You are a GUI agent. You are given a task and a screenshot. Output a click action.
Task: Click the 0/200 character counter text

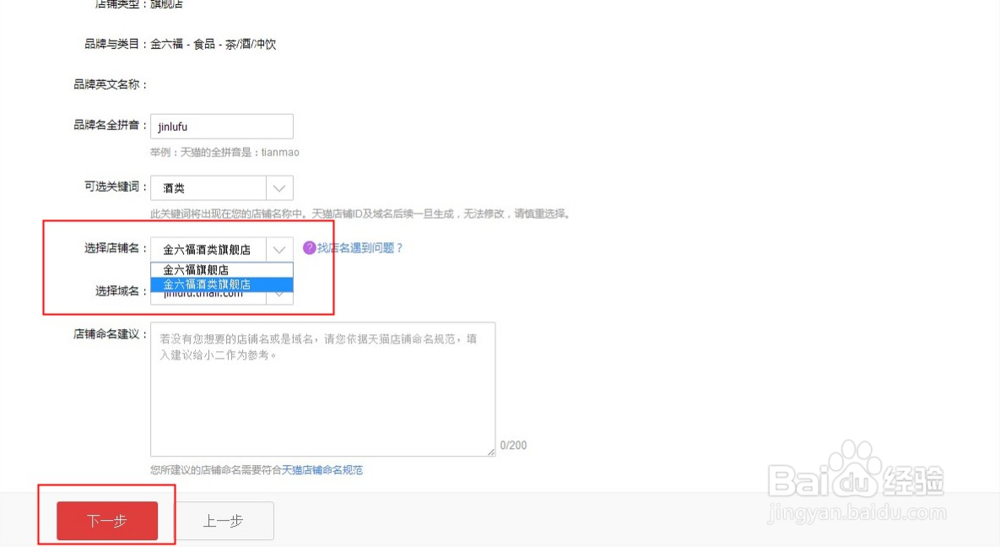pyautogui.click(x=513, y=445)
